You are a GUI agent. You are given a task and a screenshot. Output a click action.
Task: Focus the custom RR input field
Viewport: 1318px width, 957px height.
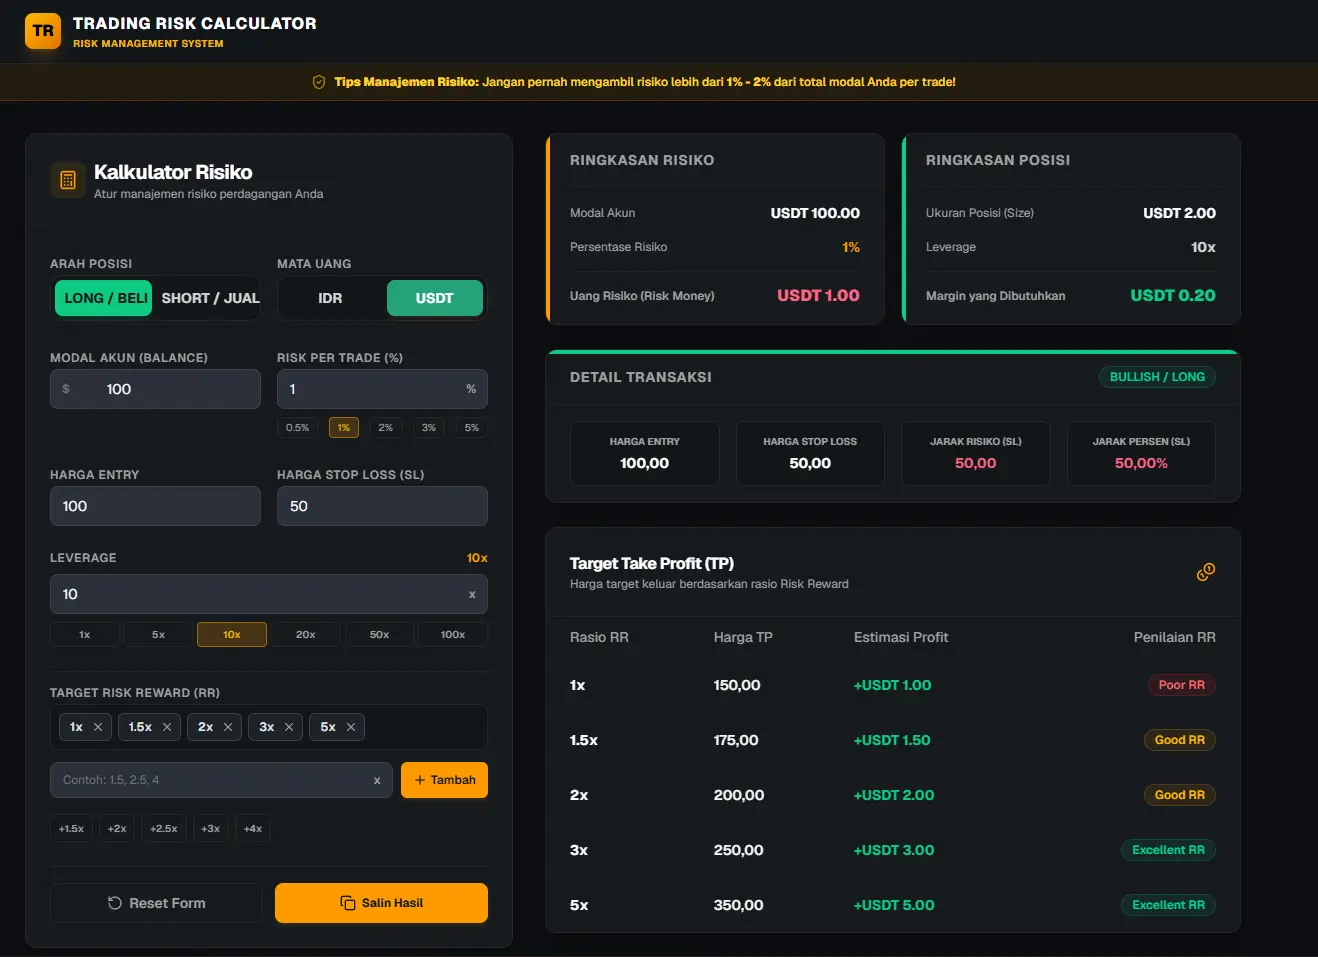point(221,780)
